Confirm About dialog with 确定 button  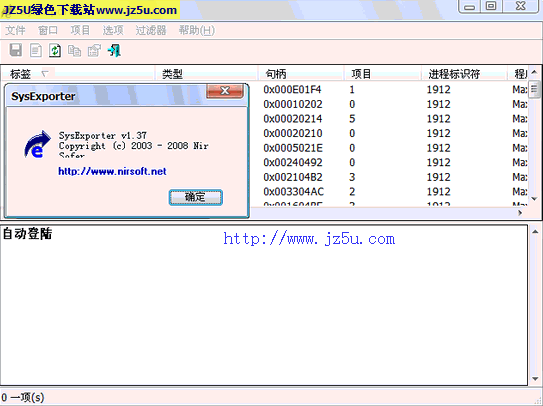tap(196, 197)
